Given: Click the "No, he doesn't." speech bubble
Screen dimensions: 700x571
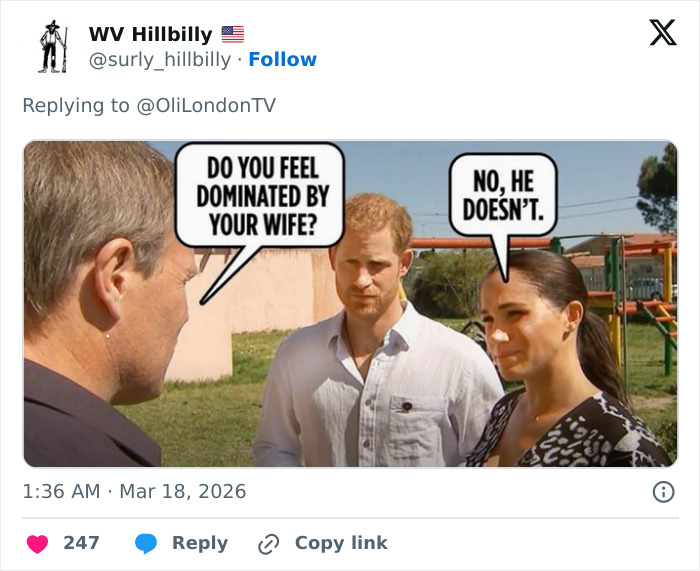Looking at the screenshot, I should 502,197.
